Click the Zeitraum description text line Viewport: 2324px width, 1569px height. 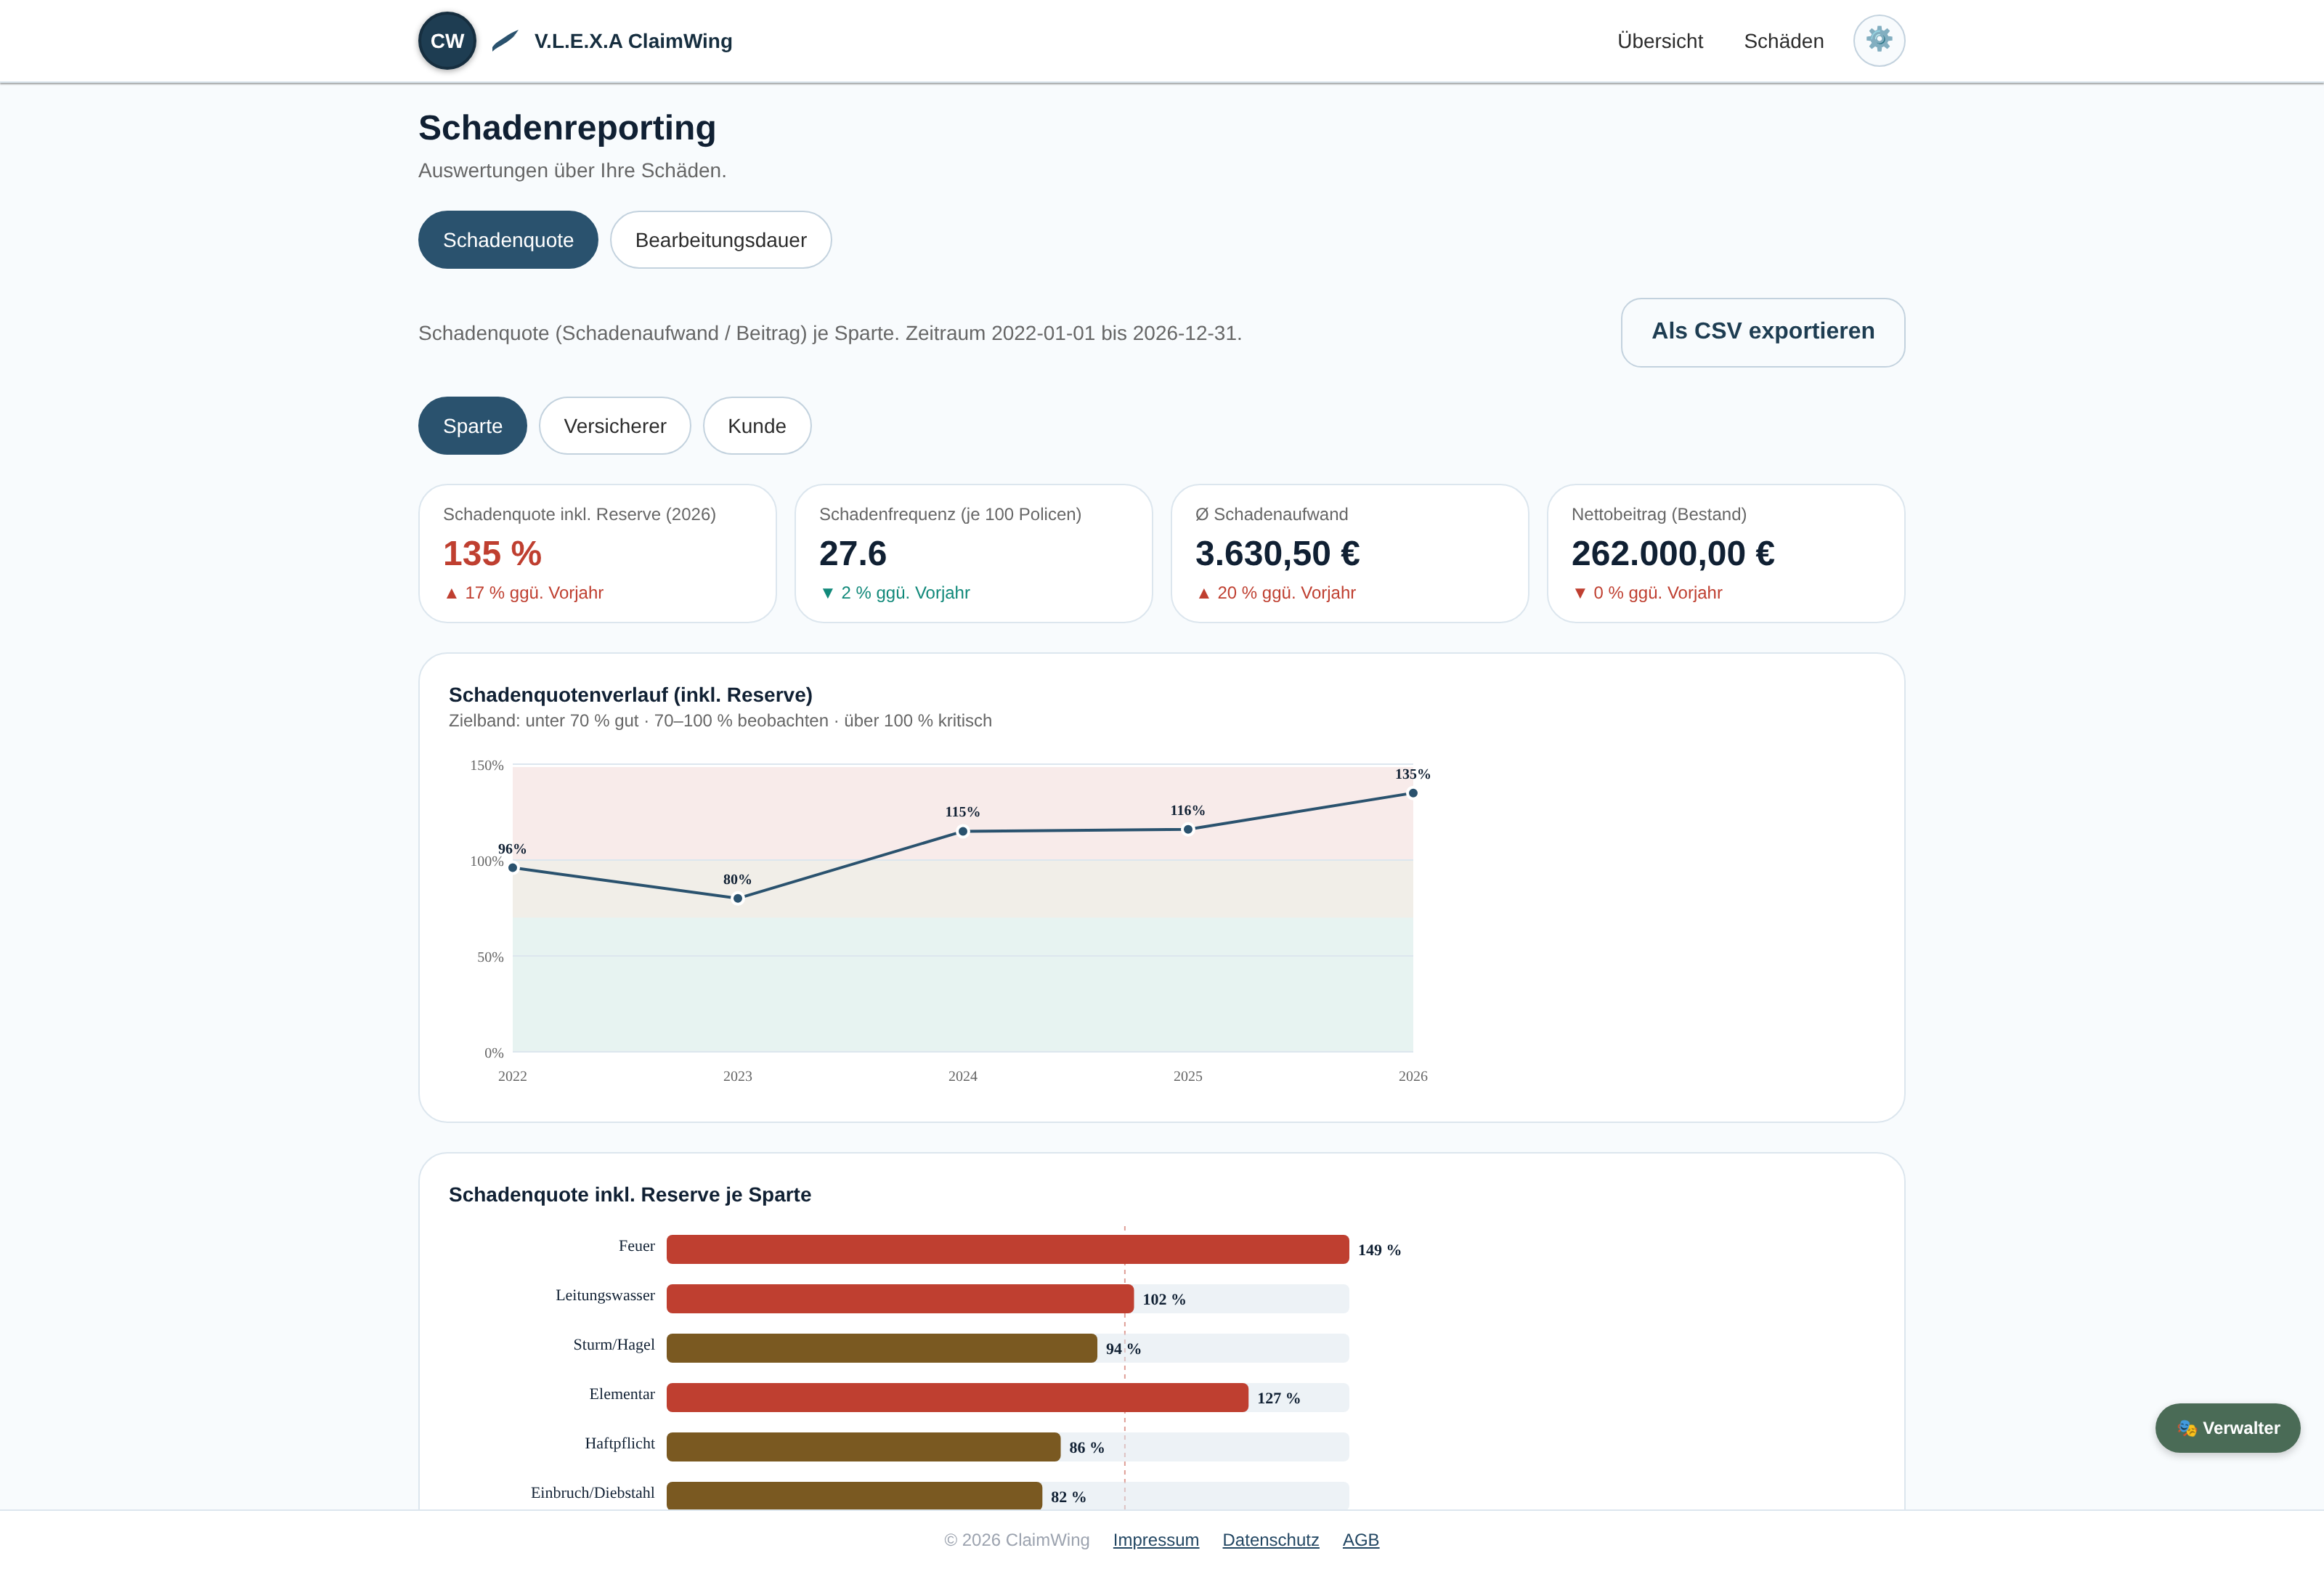coord(829,333)
